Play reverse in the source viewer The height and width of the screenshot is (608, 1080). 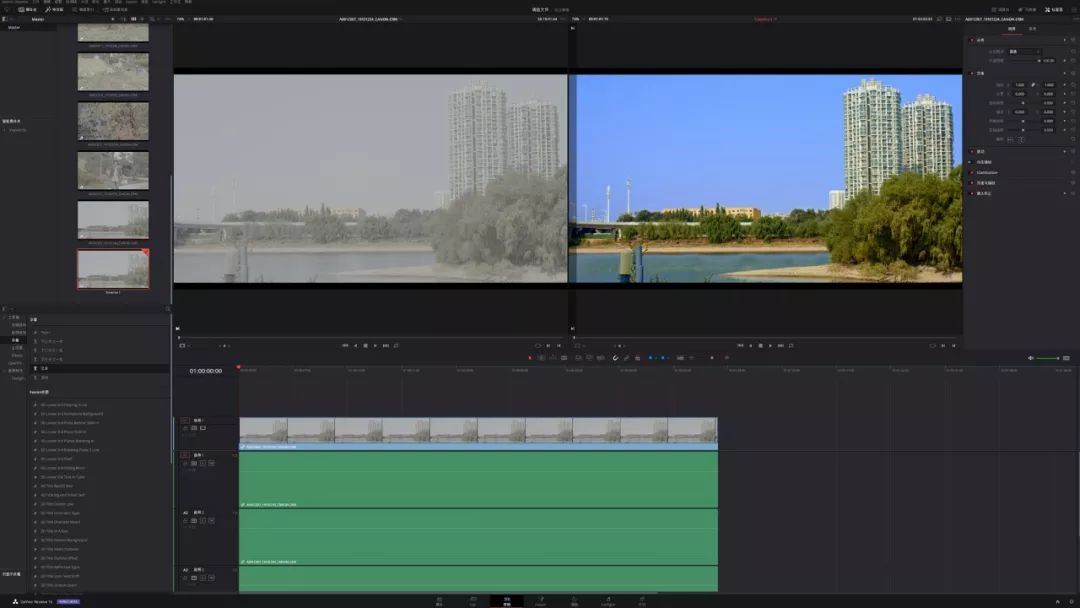(355, 346)
